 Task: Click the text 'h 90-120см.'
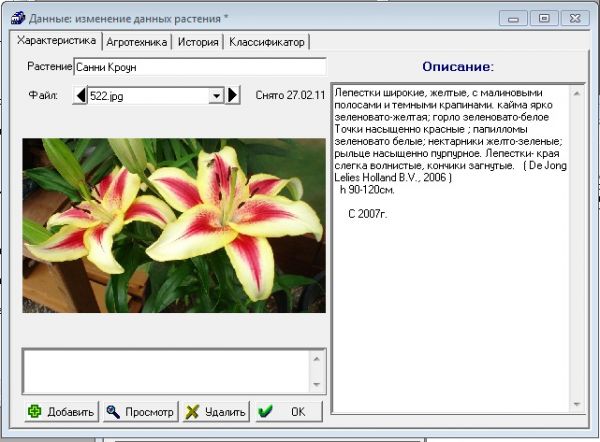pyautogui.click(x=367, y=189)
